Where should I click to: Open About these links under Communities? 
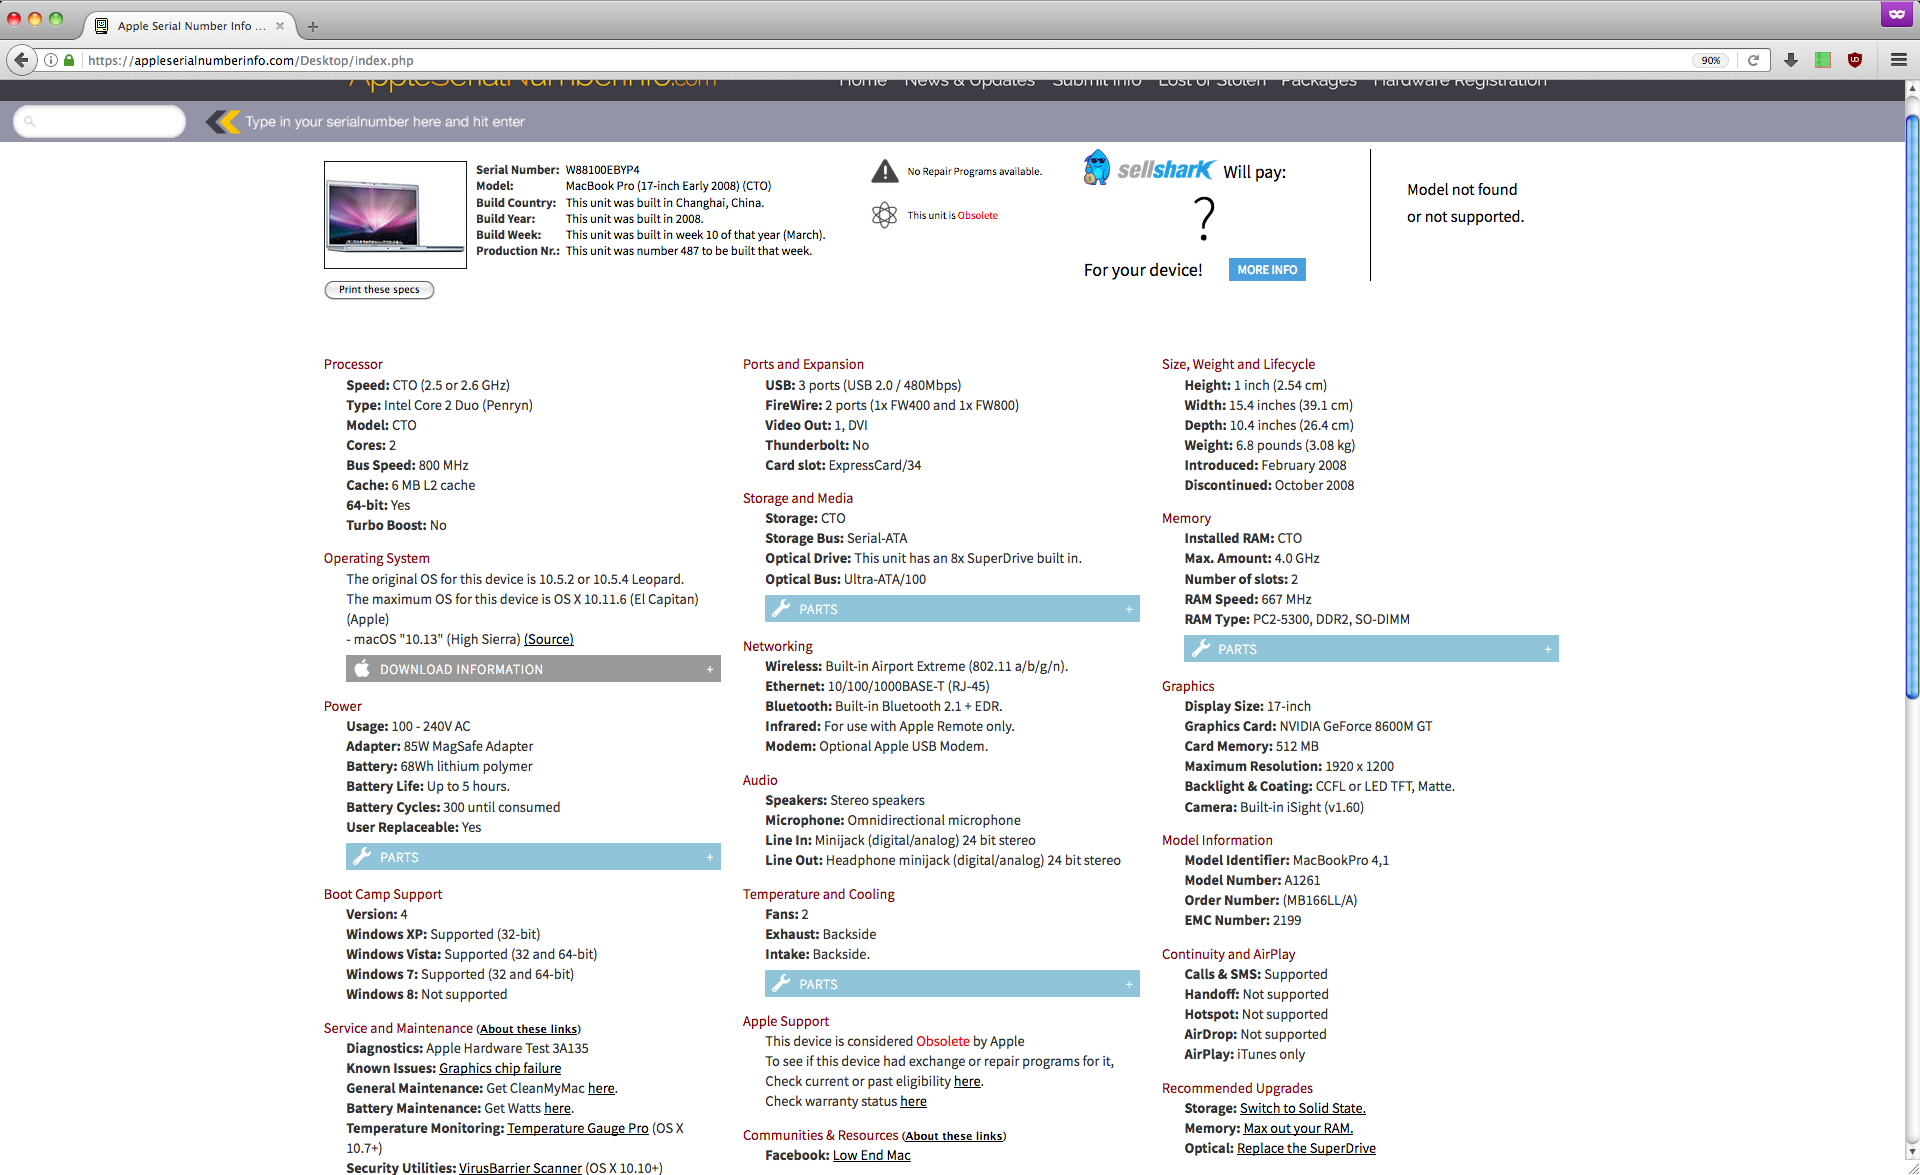[954, 1136]
